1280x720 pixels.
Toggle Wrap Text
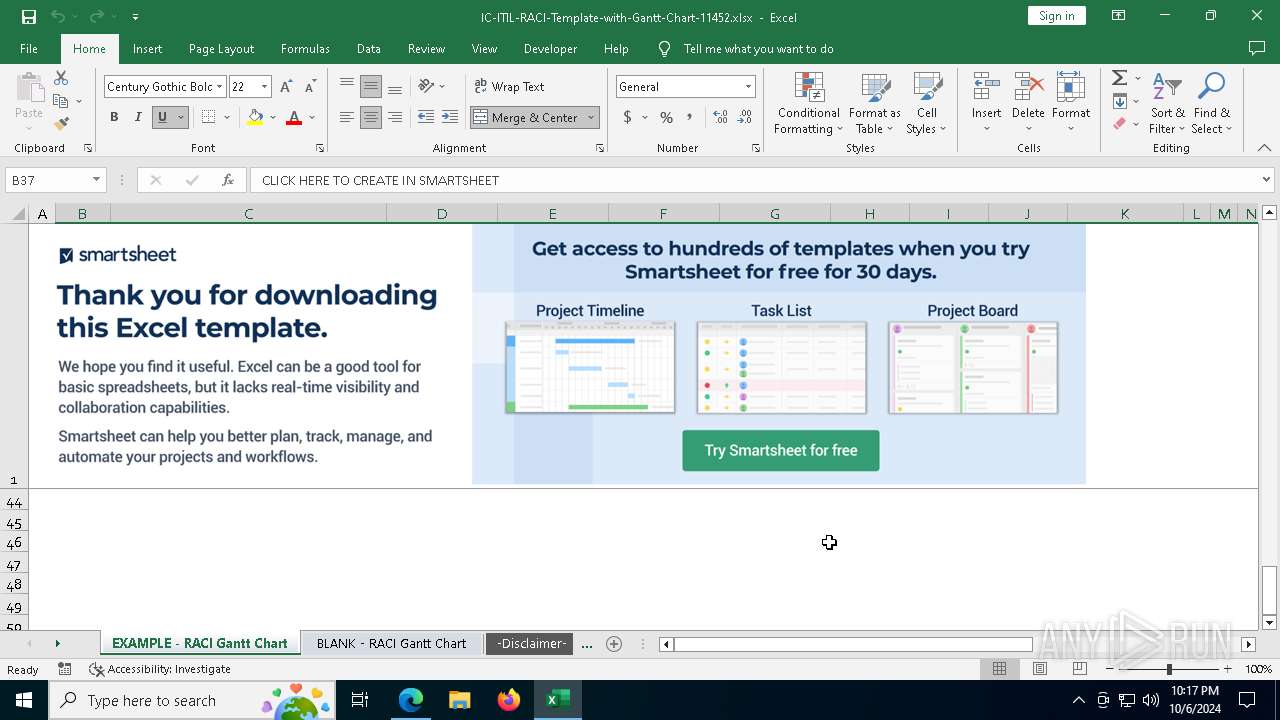click(509, 86)
